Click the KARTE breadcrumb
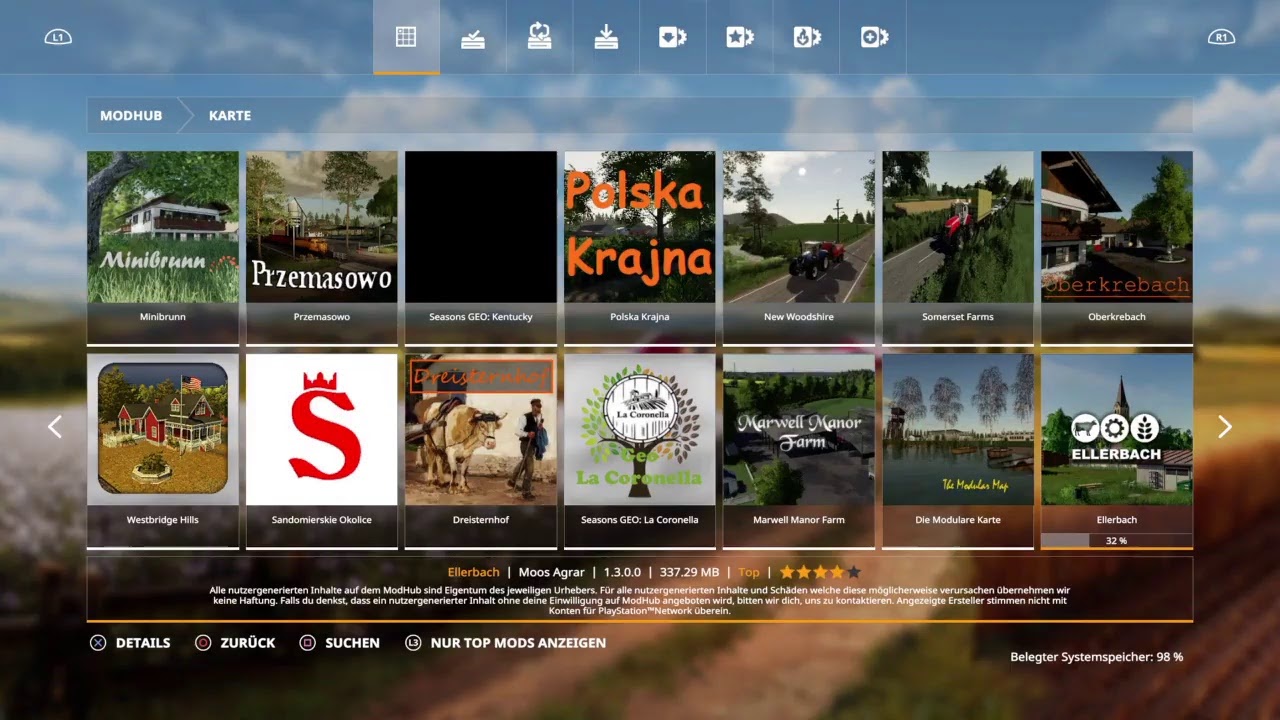The image size is (1280, 720). (x=230, y=116)
